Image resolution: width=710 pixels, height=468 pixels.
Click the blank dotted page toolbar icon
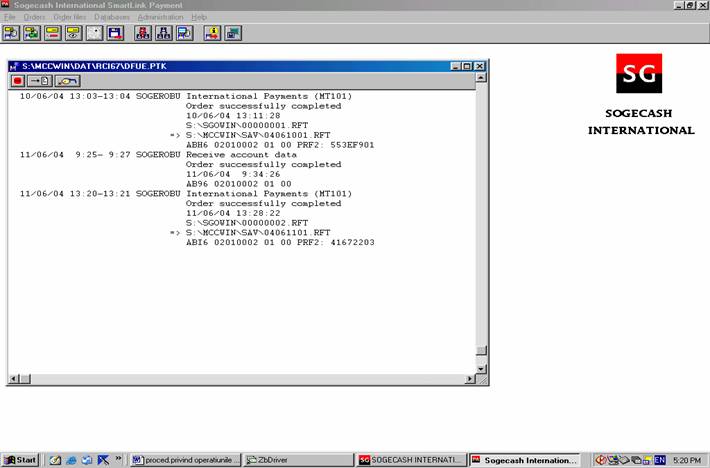point(94,33)
